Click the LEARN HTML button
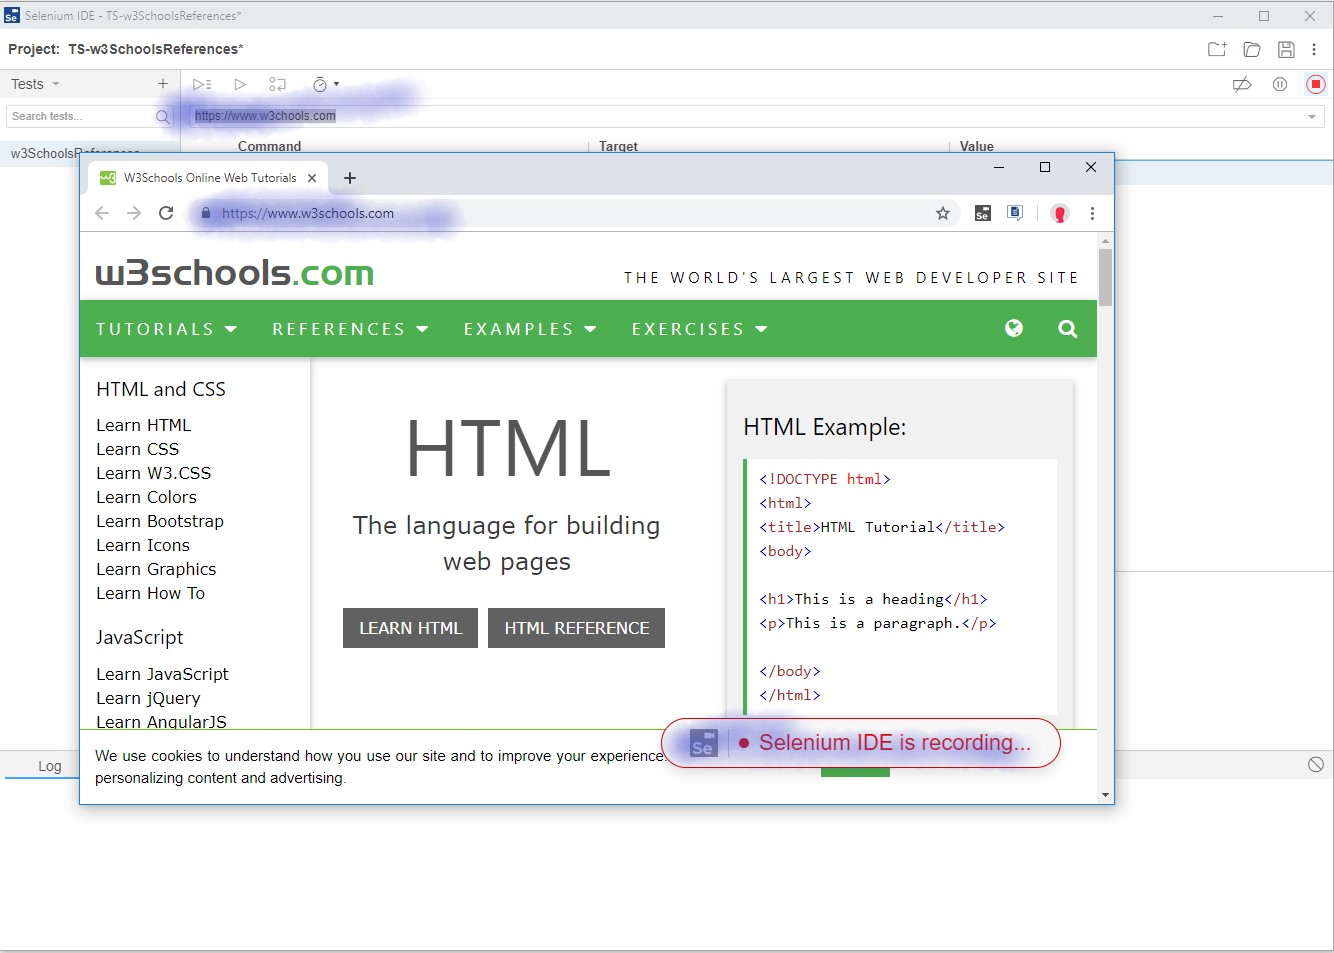Screen dimensions: 1334x953 coord(410,628)
